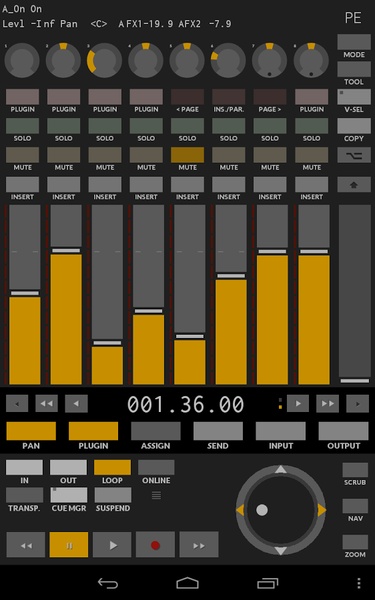Tap channel 7 INSERT button
The width and height of the screenshot is (375, 600).
pos(270,184)
